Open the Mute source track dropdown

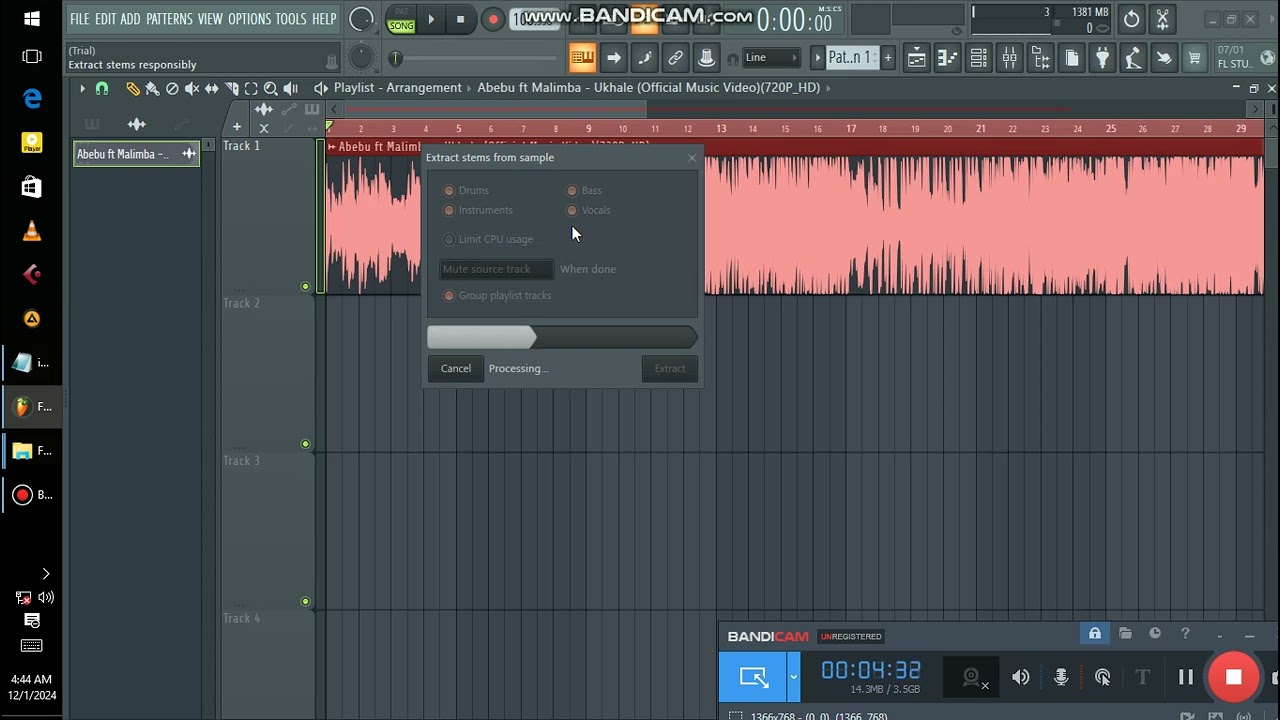tap(497, 269)
